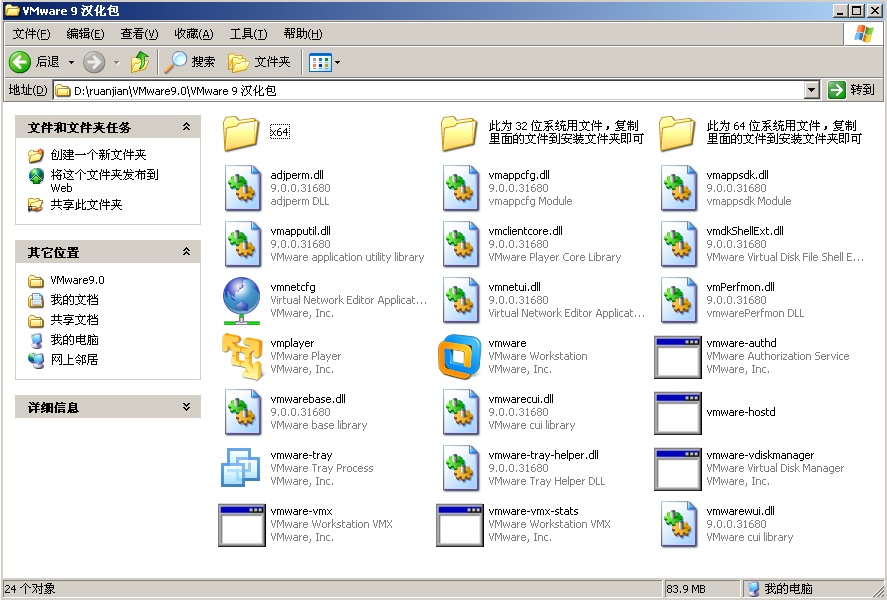
Task: Go up one folder level
Action: click(x=140, y=62)
